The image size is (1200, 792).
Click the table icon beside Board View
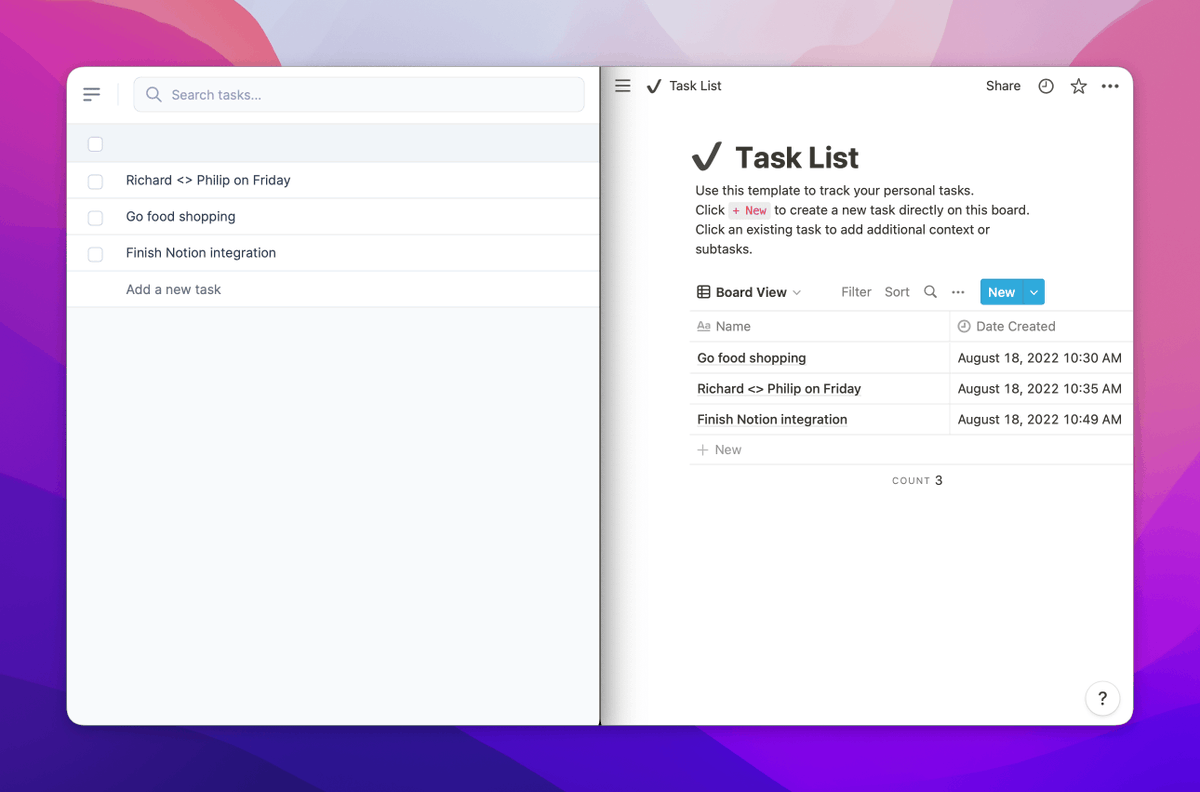pos(703,292)
